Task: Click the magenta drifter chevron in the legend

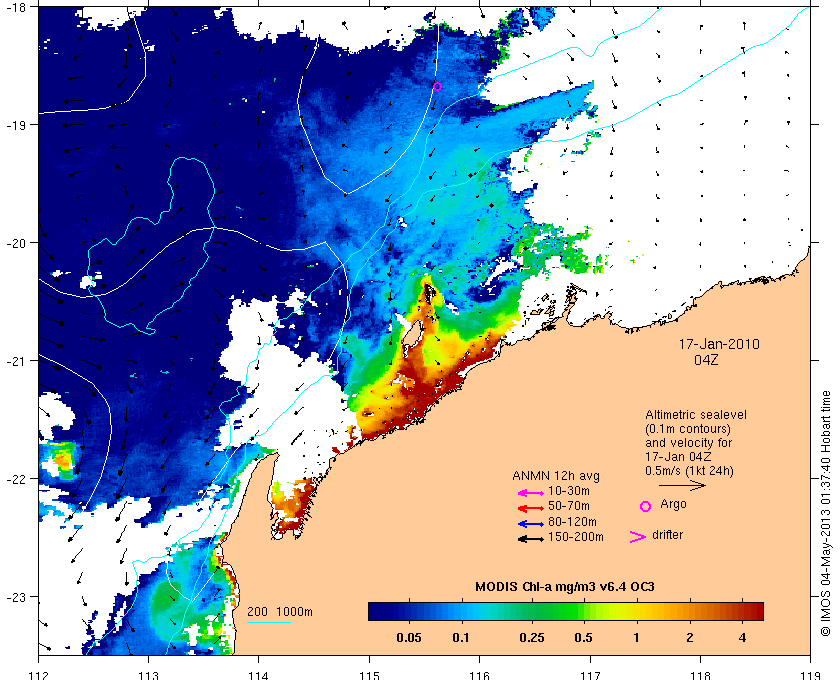Action: [638, 537]
